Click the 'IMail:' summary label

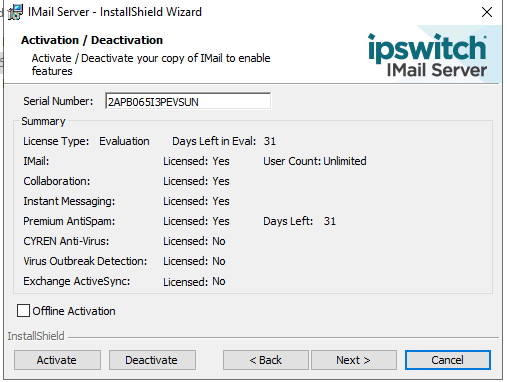pos(36,161)
